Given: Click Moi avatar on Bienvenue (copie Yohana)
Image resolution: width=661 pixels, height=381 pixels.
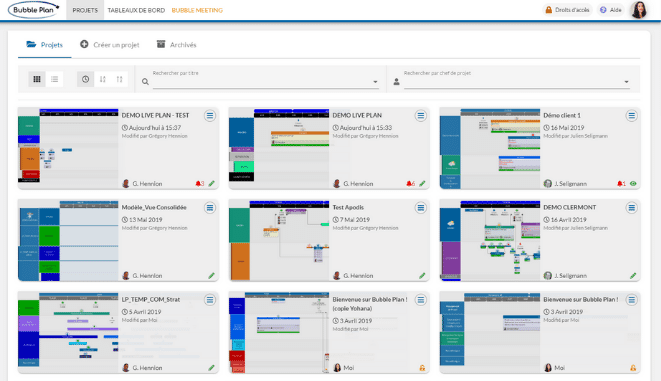Looking at the screenshot, I should point(337,368).
